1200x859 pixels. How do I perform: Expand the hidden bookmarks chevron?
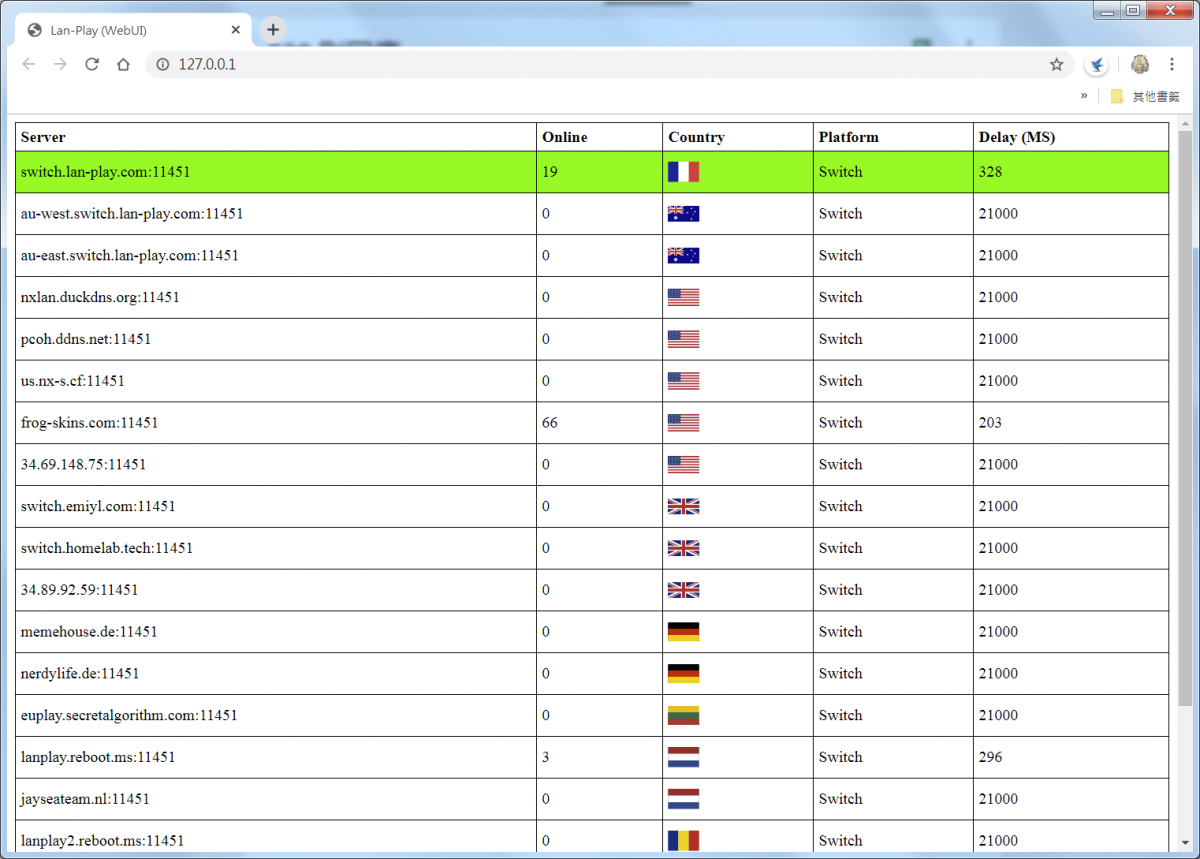point(1084,96)
